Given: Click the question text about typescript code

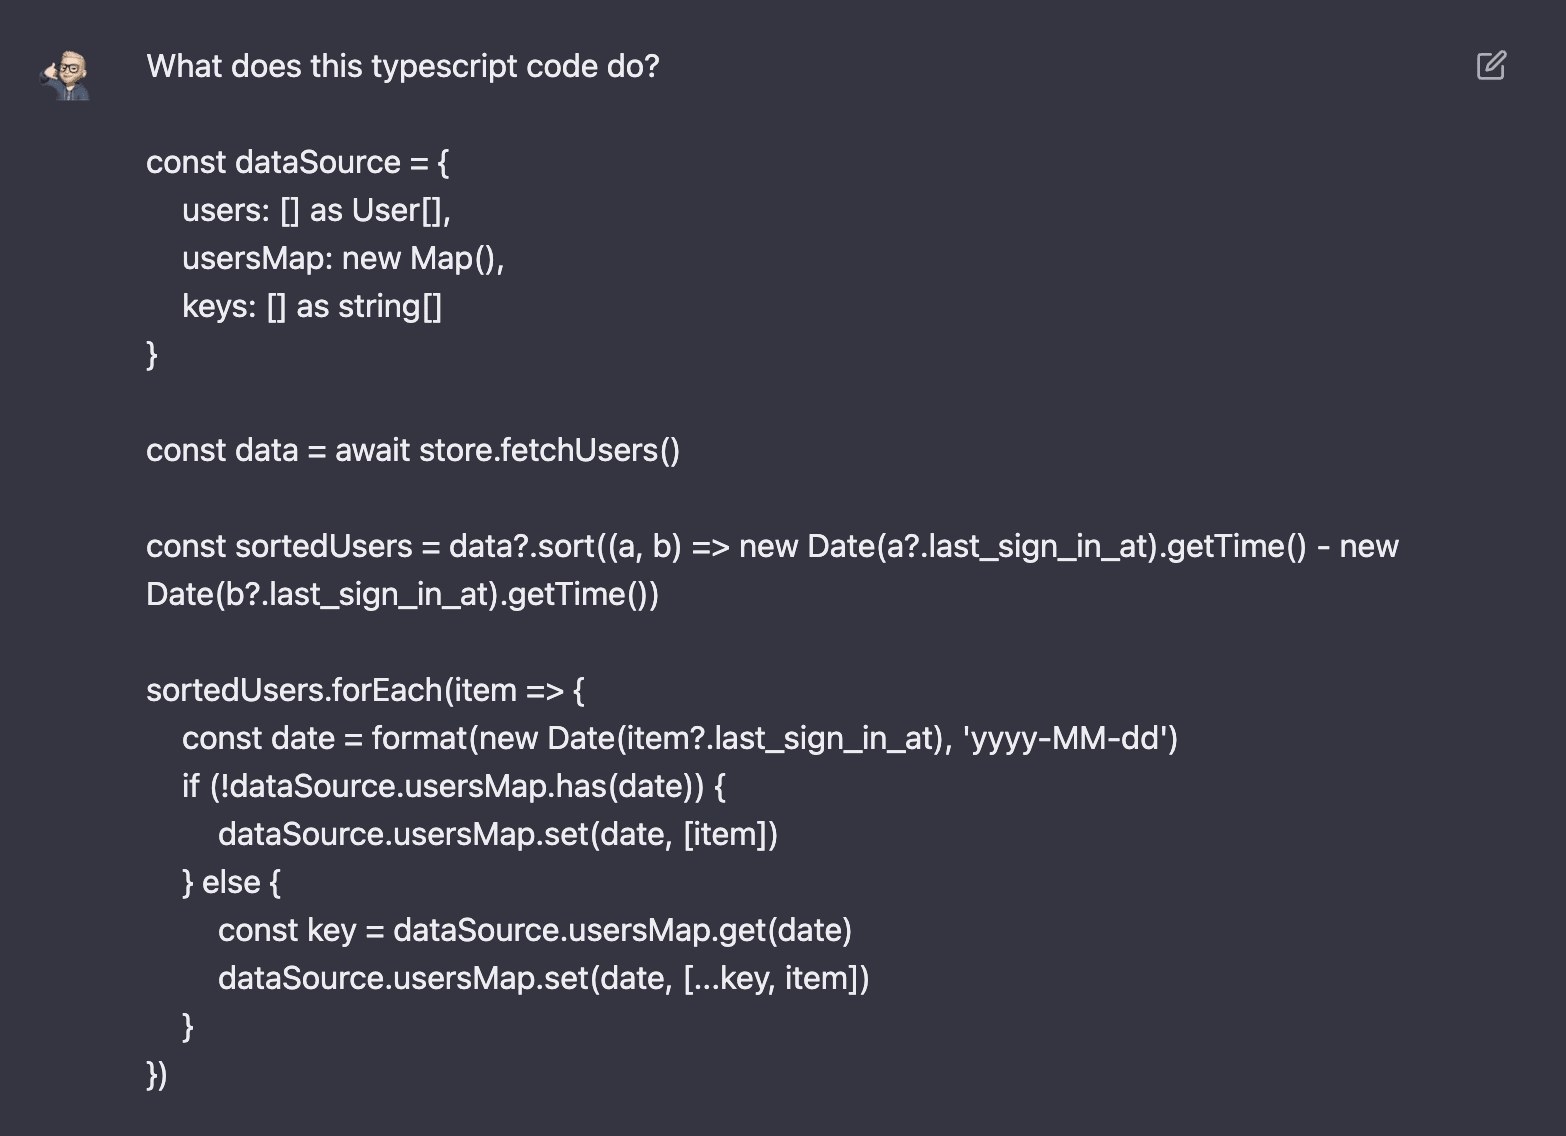Looking at the screenshot, I should [x=403, y=66].
